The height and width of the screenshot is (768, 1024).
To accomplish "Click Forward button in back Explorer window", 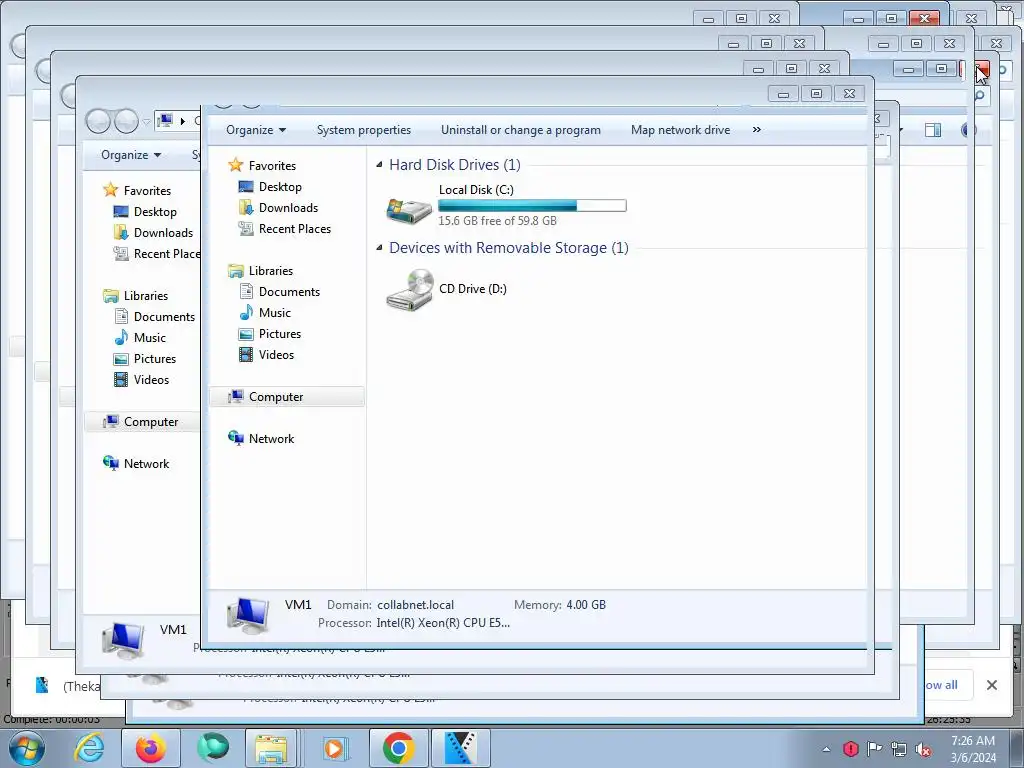I will click(126, 121).
